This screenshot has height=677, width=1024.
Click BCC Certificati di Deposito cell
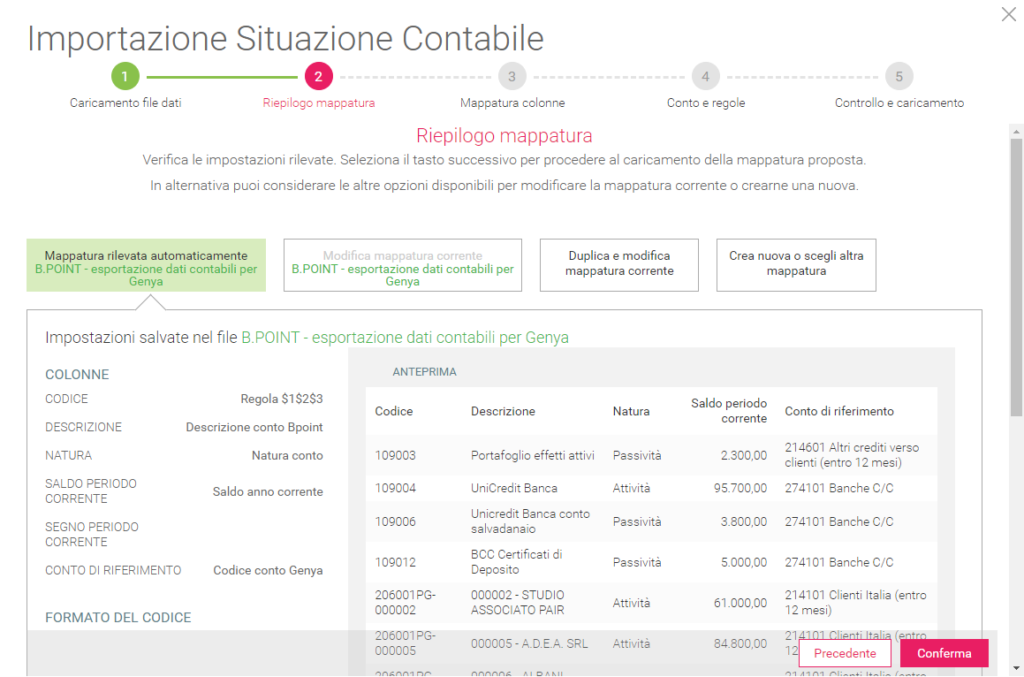click(x=517, y=561)
